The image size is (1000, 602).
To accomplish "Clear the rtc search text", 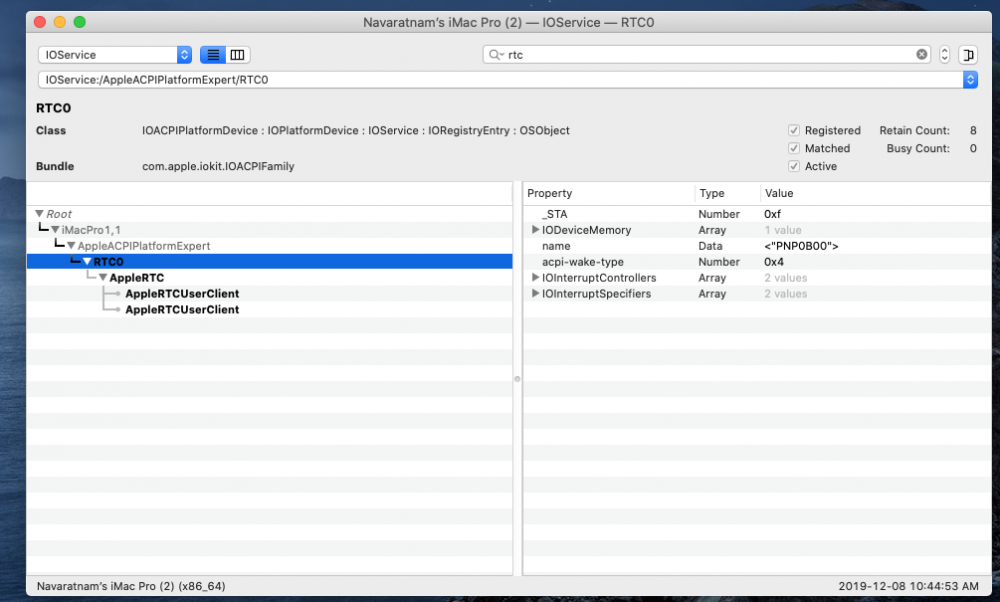I will (x=922, y=55).
